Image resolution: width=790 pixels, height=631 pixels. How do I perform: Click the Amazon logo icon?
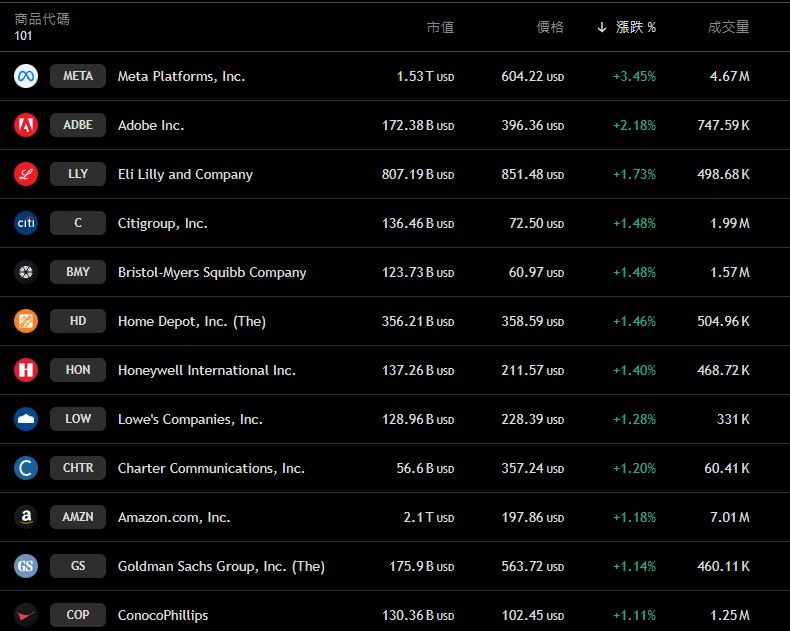pos(26,517)
